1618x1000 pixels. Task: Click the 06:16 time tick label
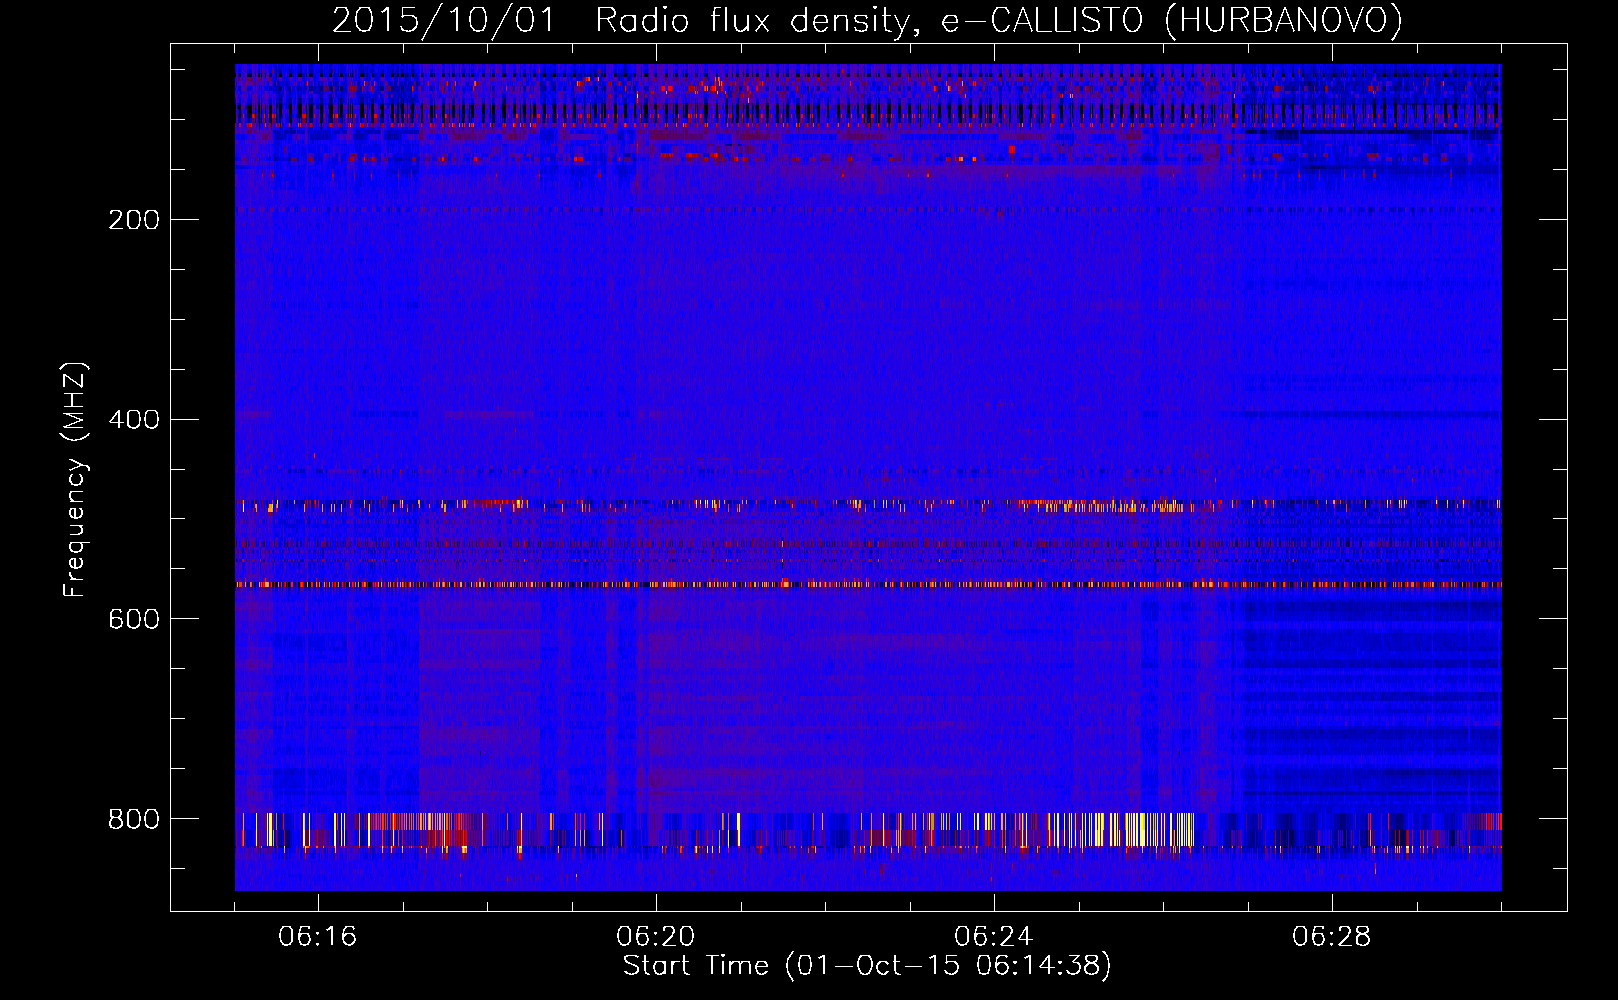coord(318,937)
